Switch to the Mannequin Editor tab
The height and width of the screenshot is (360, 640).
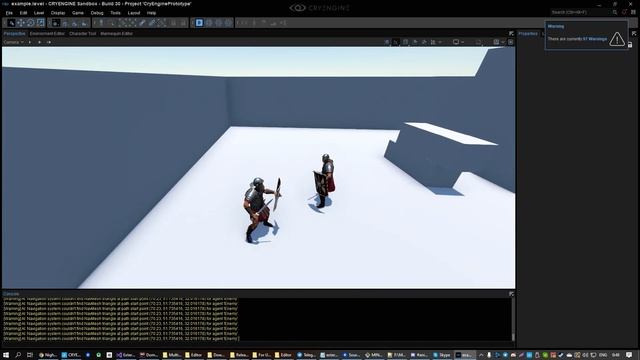116,33
